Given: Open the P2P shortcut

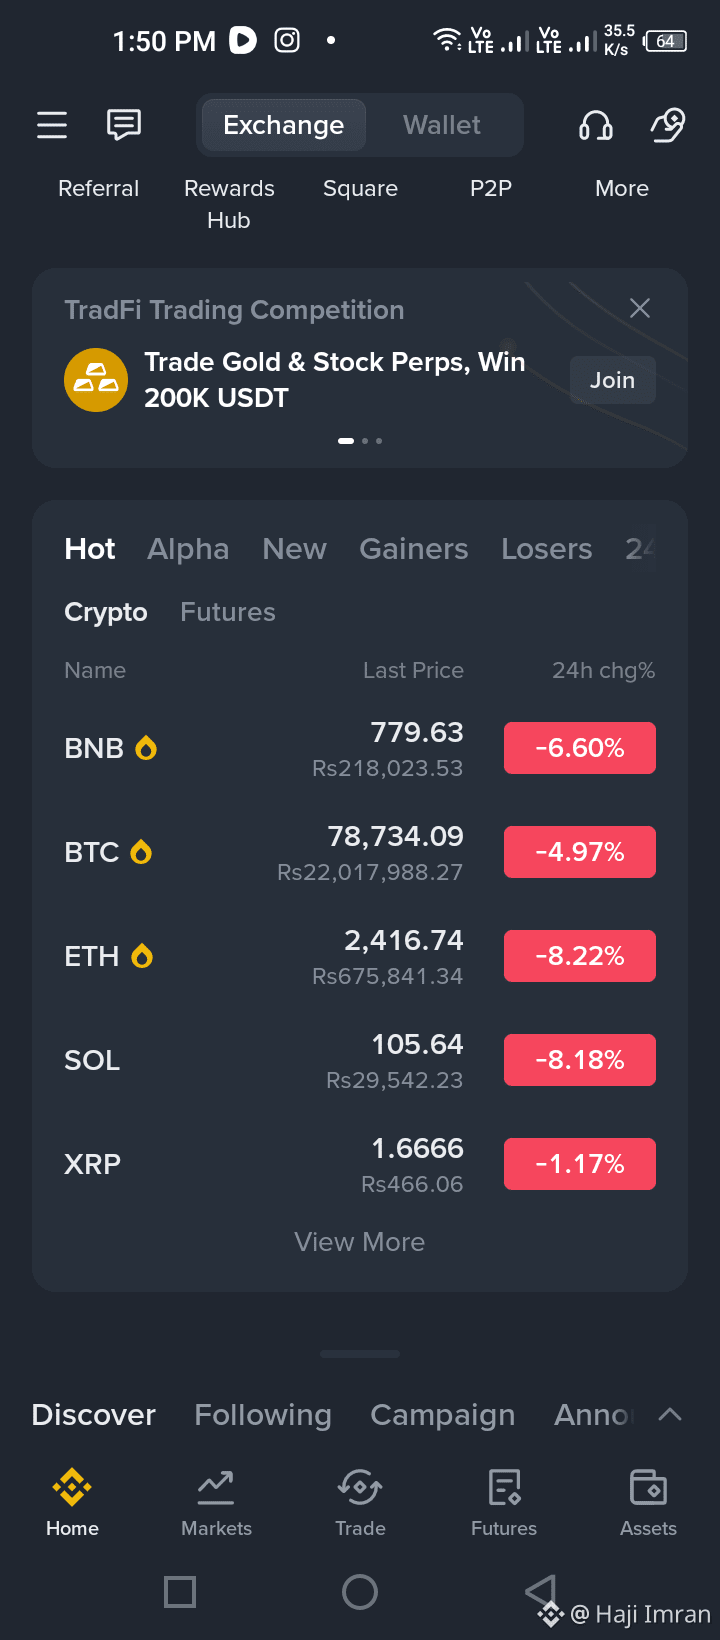Looking at the screenshot, I should click(491, 188).
